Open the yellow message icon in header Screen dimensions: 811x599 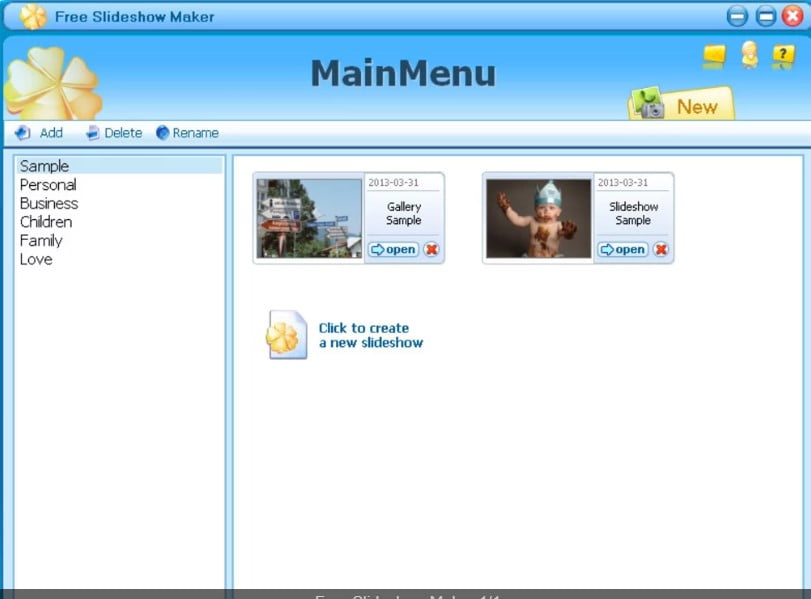pyautogui.click(x=714, y=55)
